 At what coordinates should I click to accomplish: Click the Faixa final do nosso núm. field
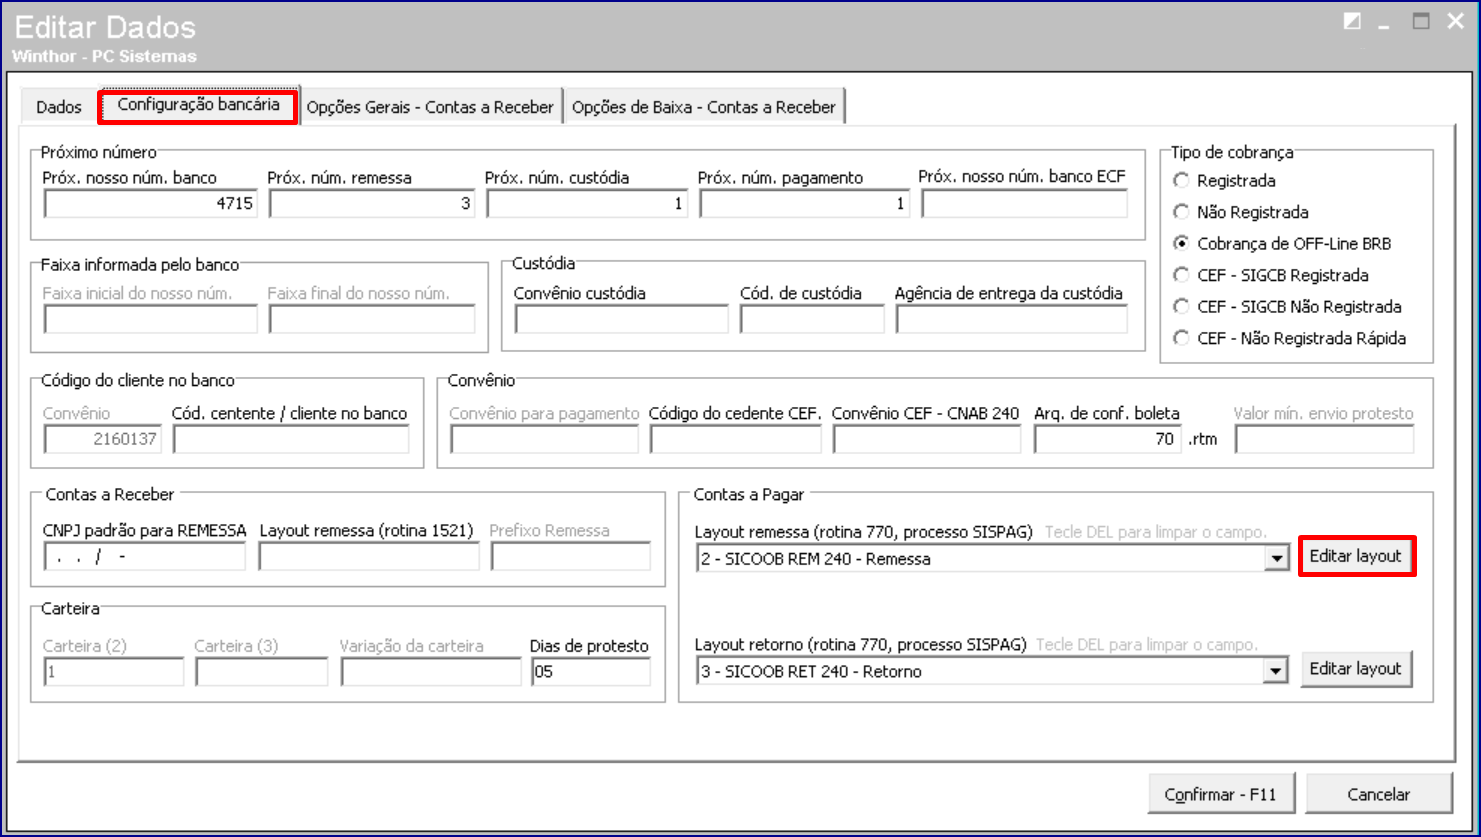coord(372,320)
